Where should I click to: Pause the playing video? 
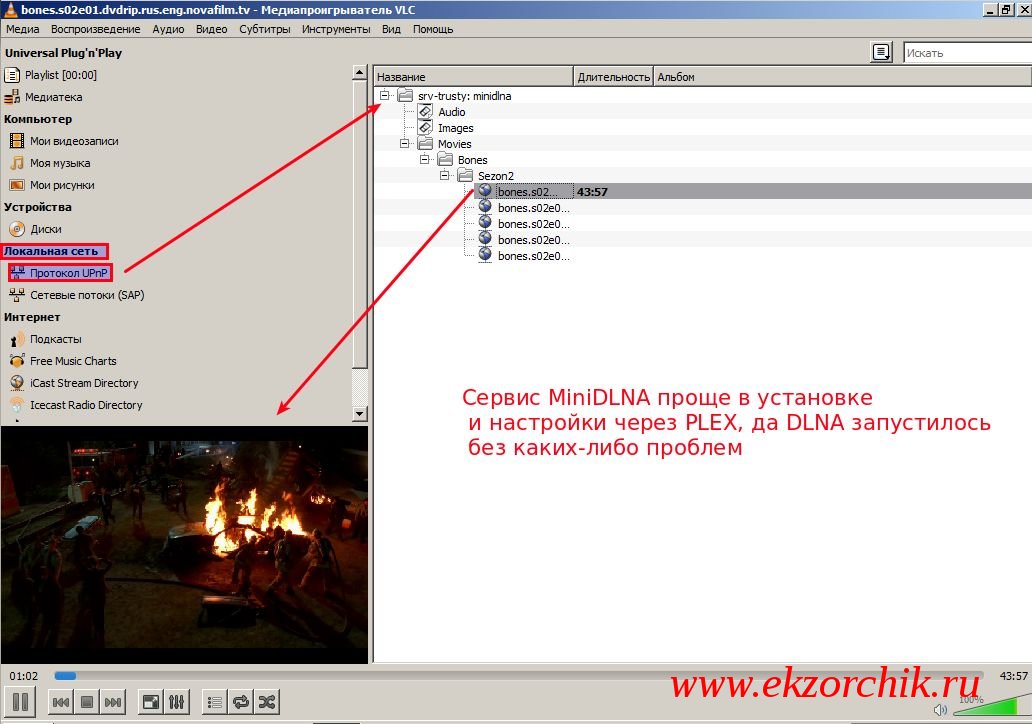click(x=20, y=702)
